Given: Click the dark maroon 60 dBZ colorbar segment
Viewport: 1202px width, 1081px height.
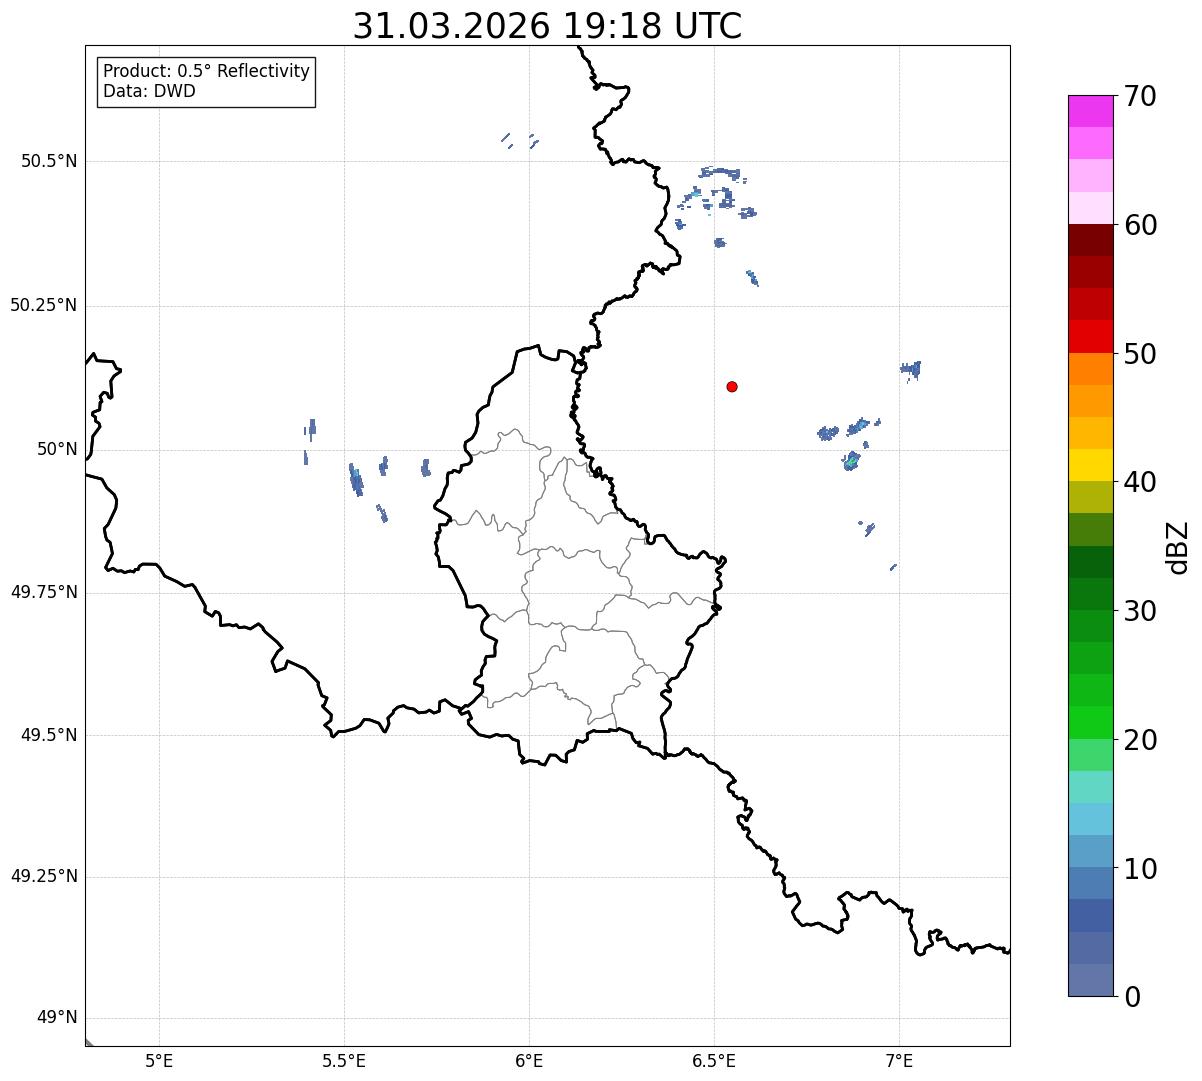Looking at the screenshot, I should pyautogui.click(x=1090, y=240).
